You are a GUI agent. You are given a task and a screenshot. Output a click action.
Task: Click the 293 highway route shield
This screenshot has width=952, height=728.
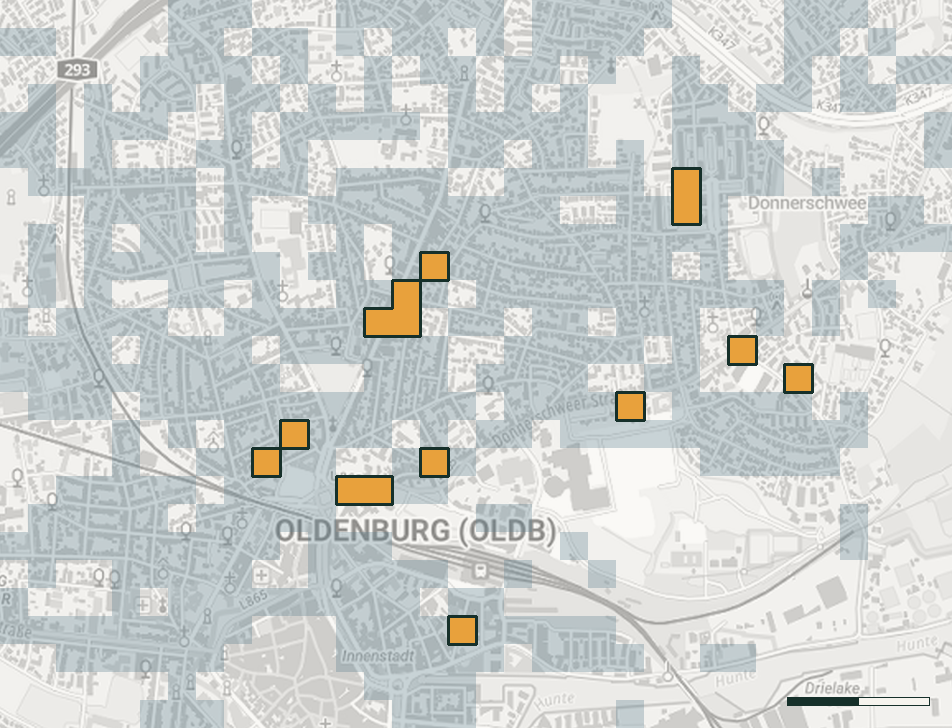click(x=77, y=70)
